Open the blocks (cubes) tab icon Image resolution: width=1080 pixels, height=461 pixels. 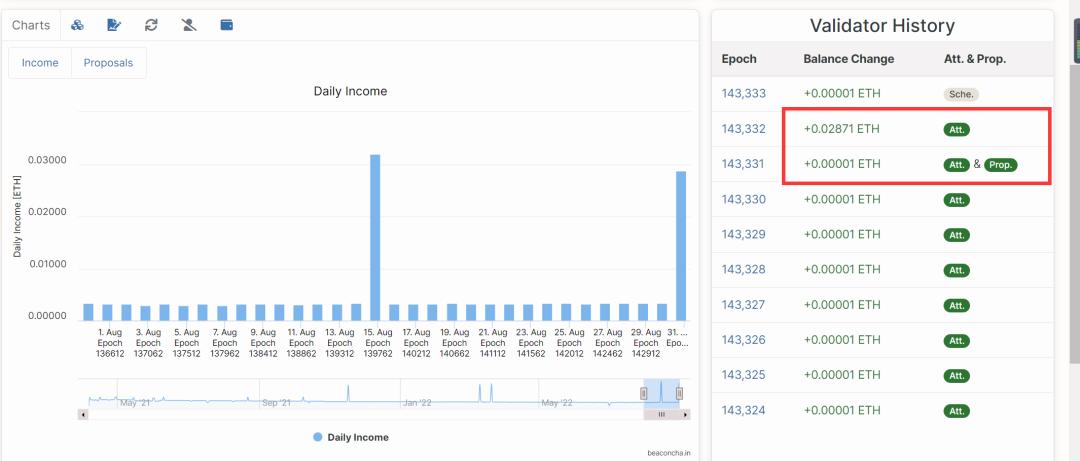(78, 25)
